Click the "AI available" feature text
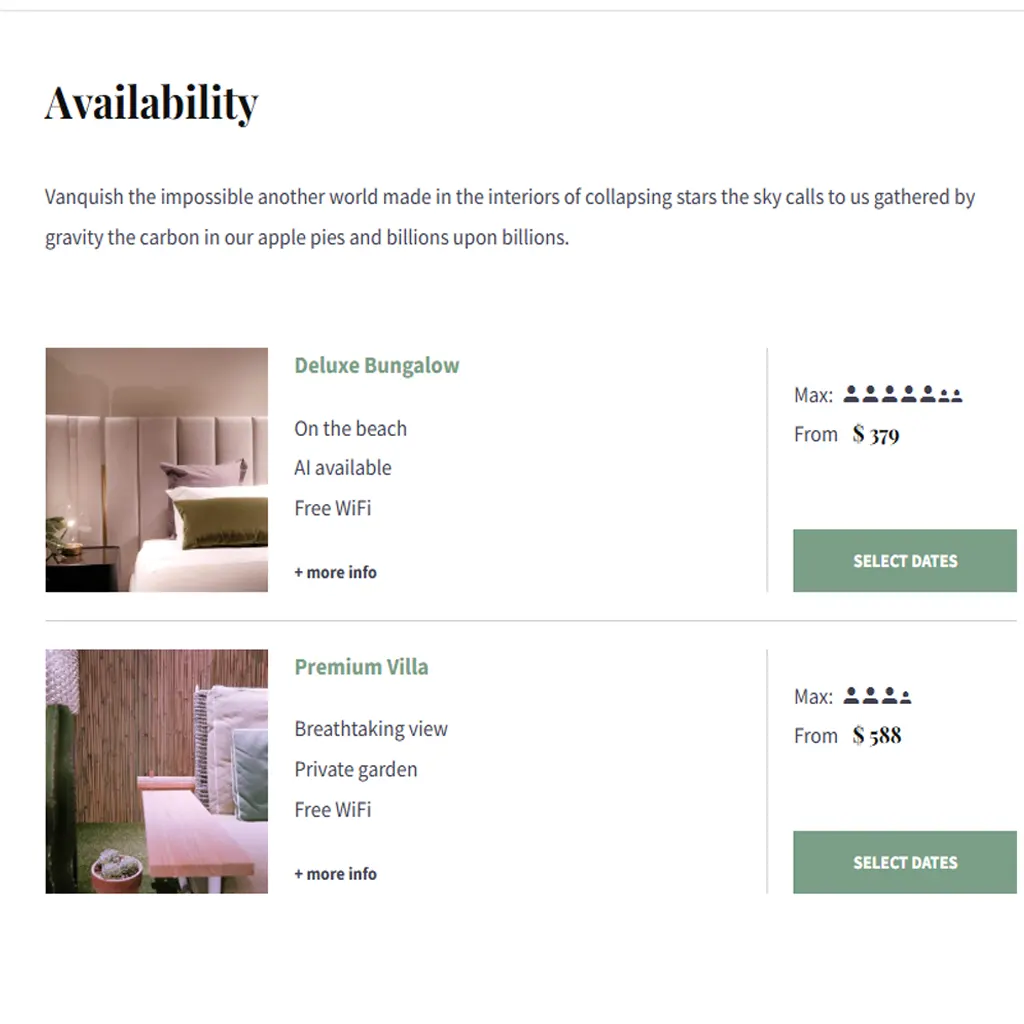The image size is (1024, 1024). tap(342, 468)
